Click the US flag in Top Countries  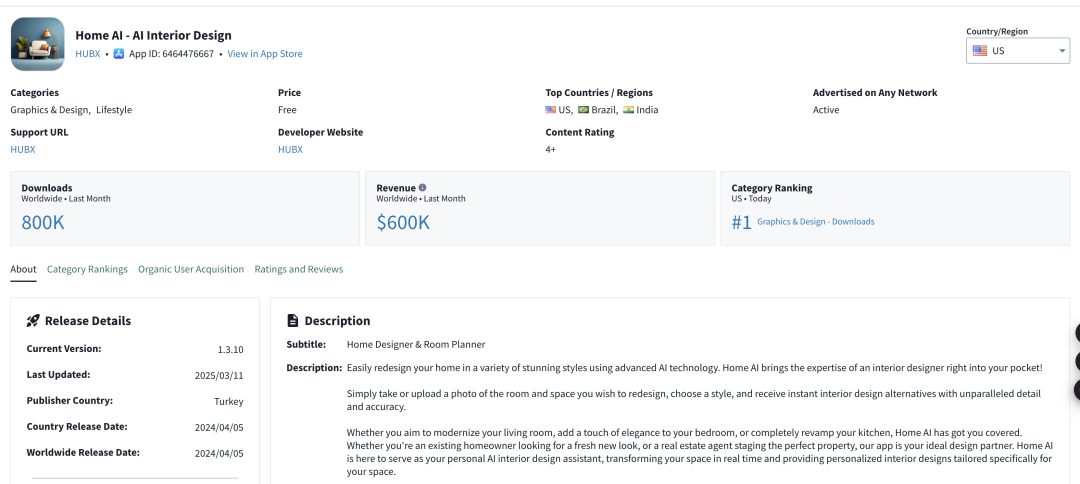[550, 109]
